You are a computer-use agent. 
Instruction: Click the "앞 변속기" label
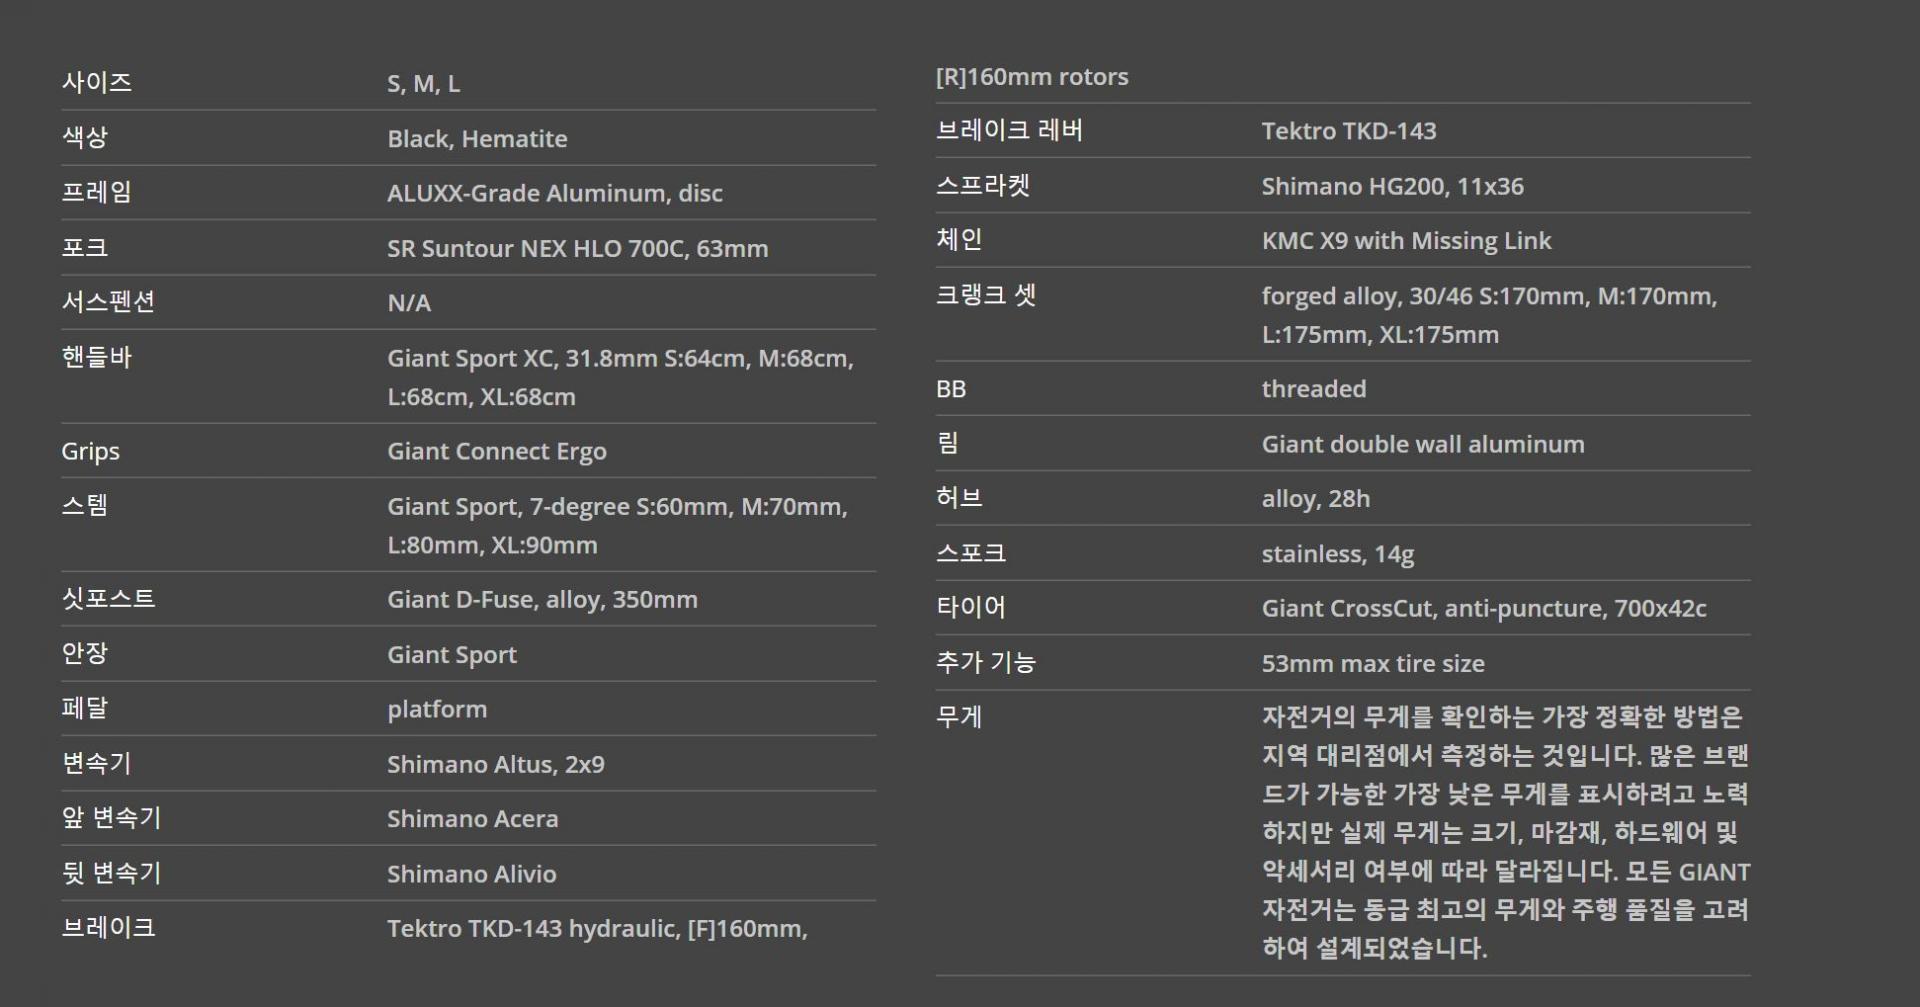(111, 818)
